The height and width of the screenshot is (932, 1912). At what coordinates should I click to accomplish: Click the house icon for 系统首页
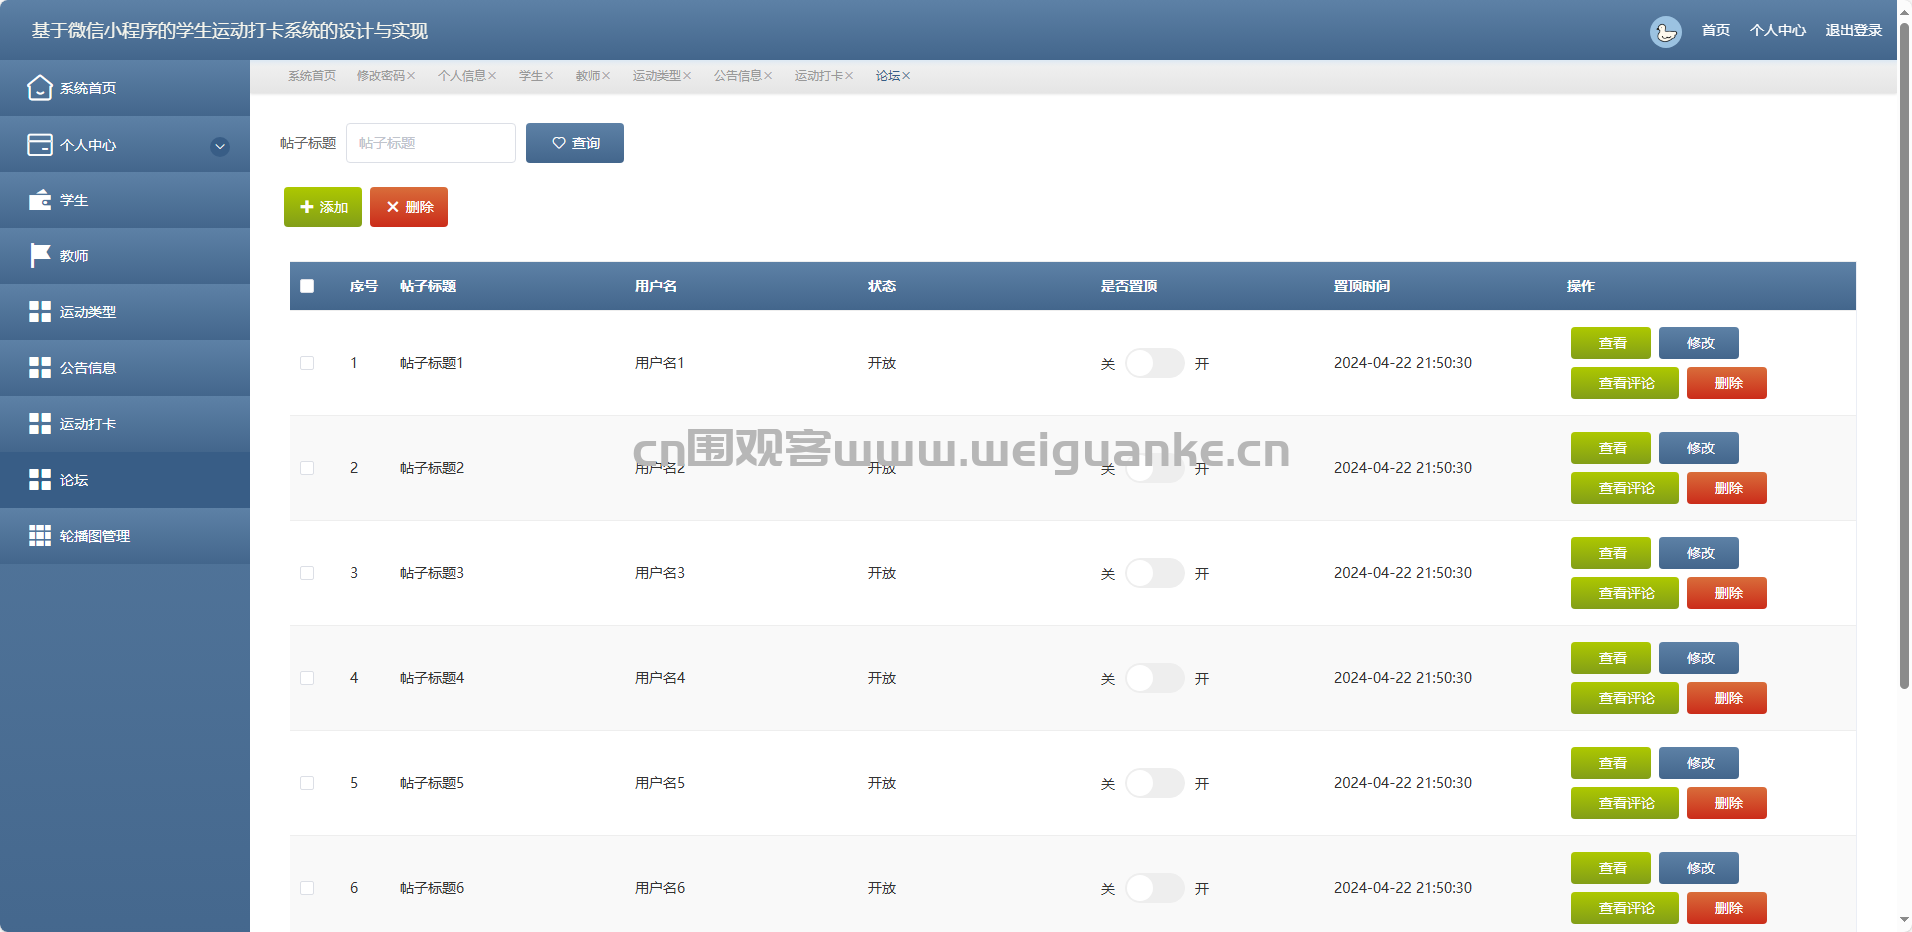(39, 88)
